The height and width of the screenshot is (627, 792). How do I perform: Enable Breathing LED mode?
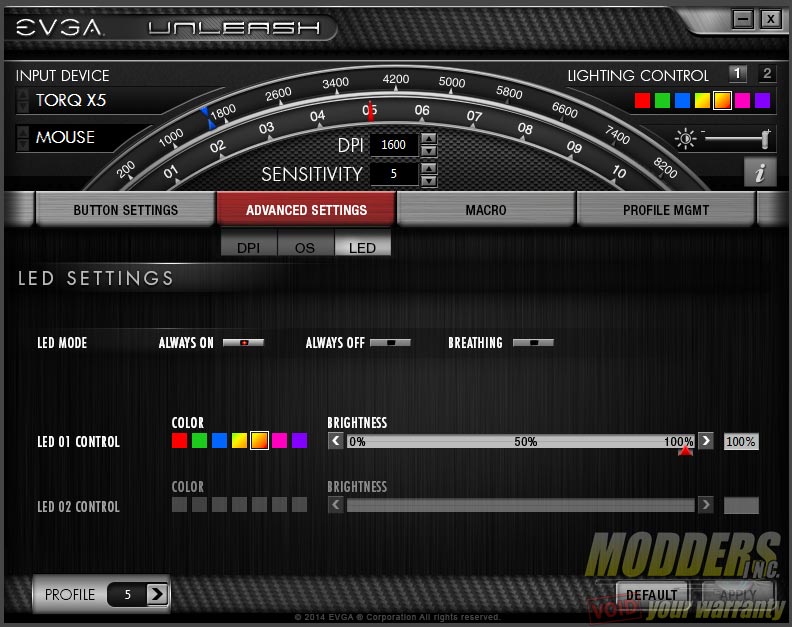click(533, 343)
